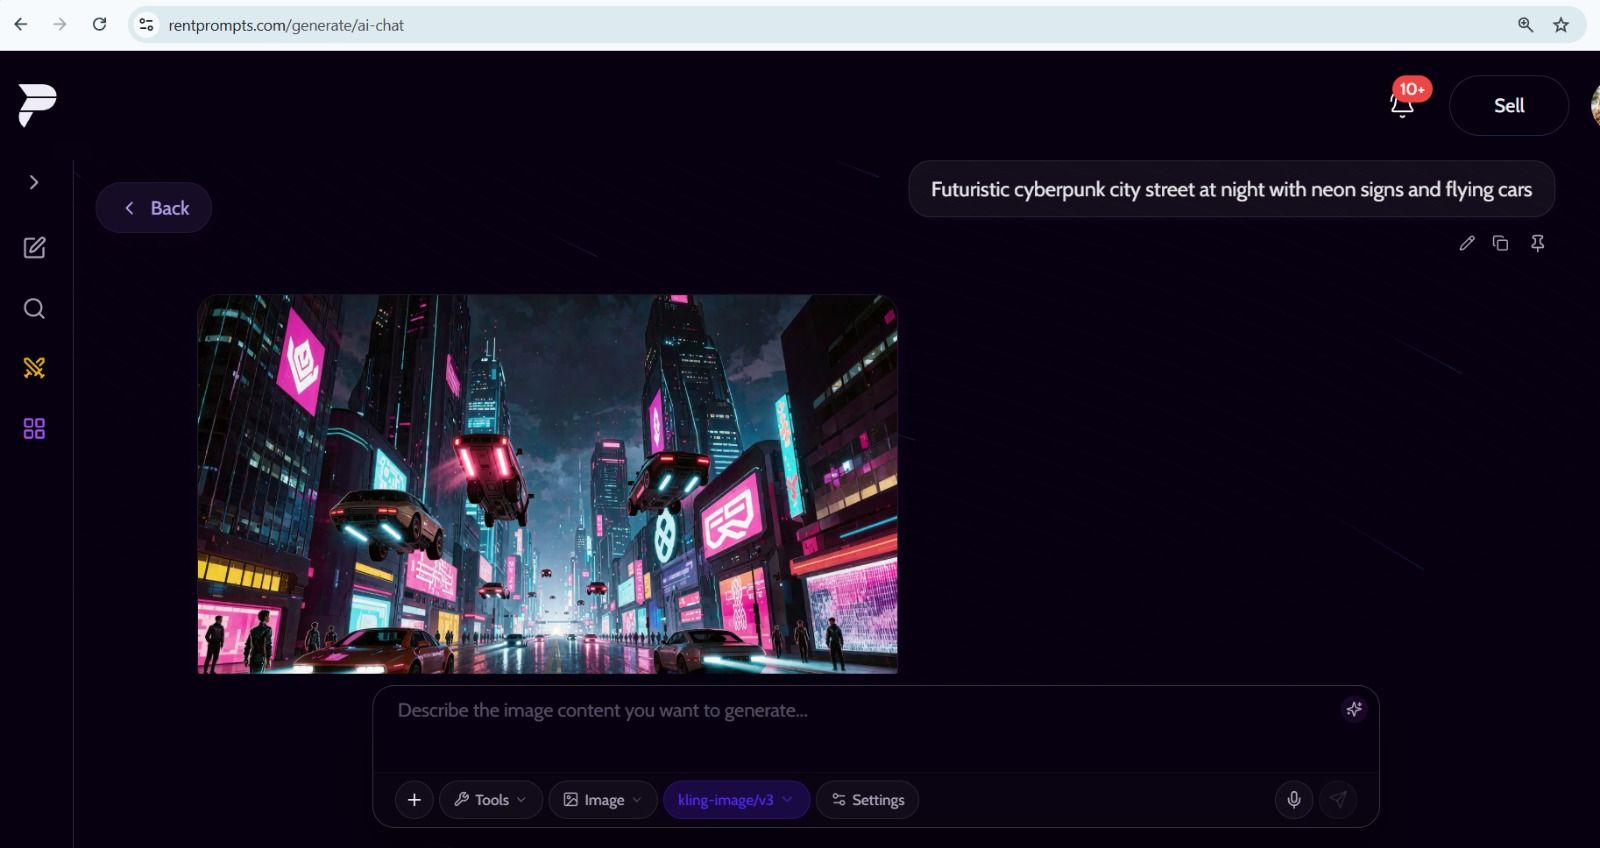Screen dimensions: 1600x848
Task: Bookmark this page with star icon
Action: pos(1561,25)
